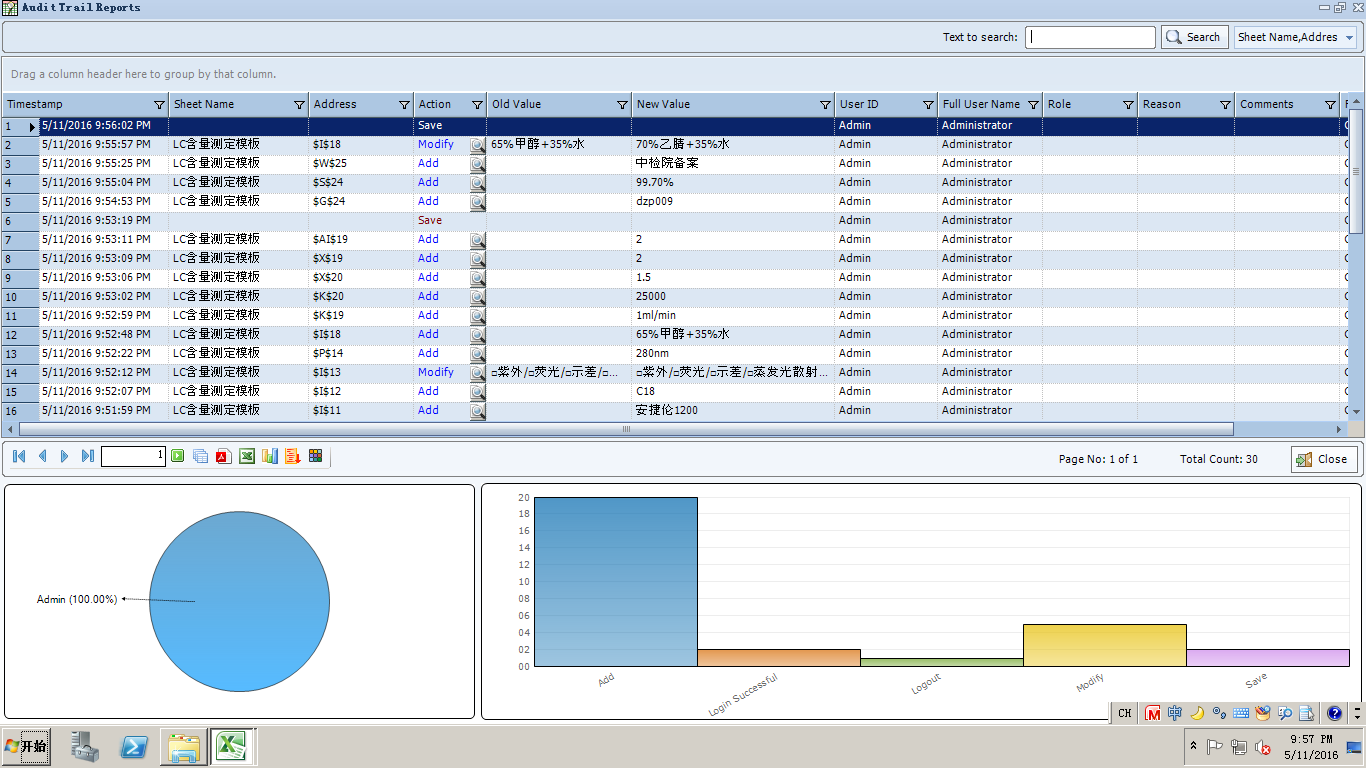Go to the first page of results
The width and height of the screenshot is (1366, 768).
pos(19,456)
